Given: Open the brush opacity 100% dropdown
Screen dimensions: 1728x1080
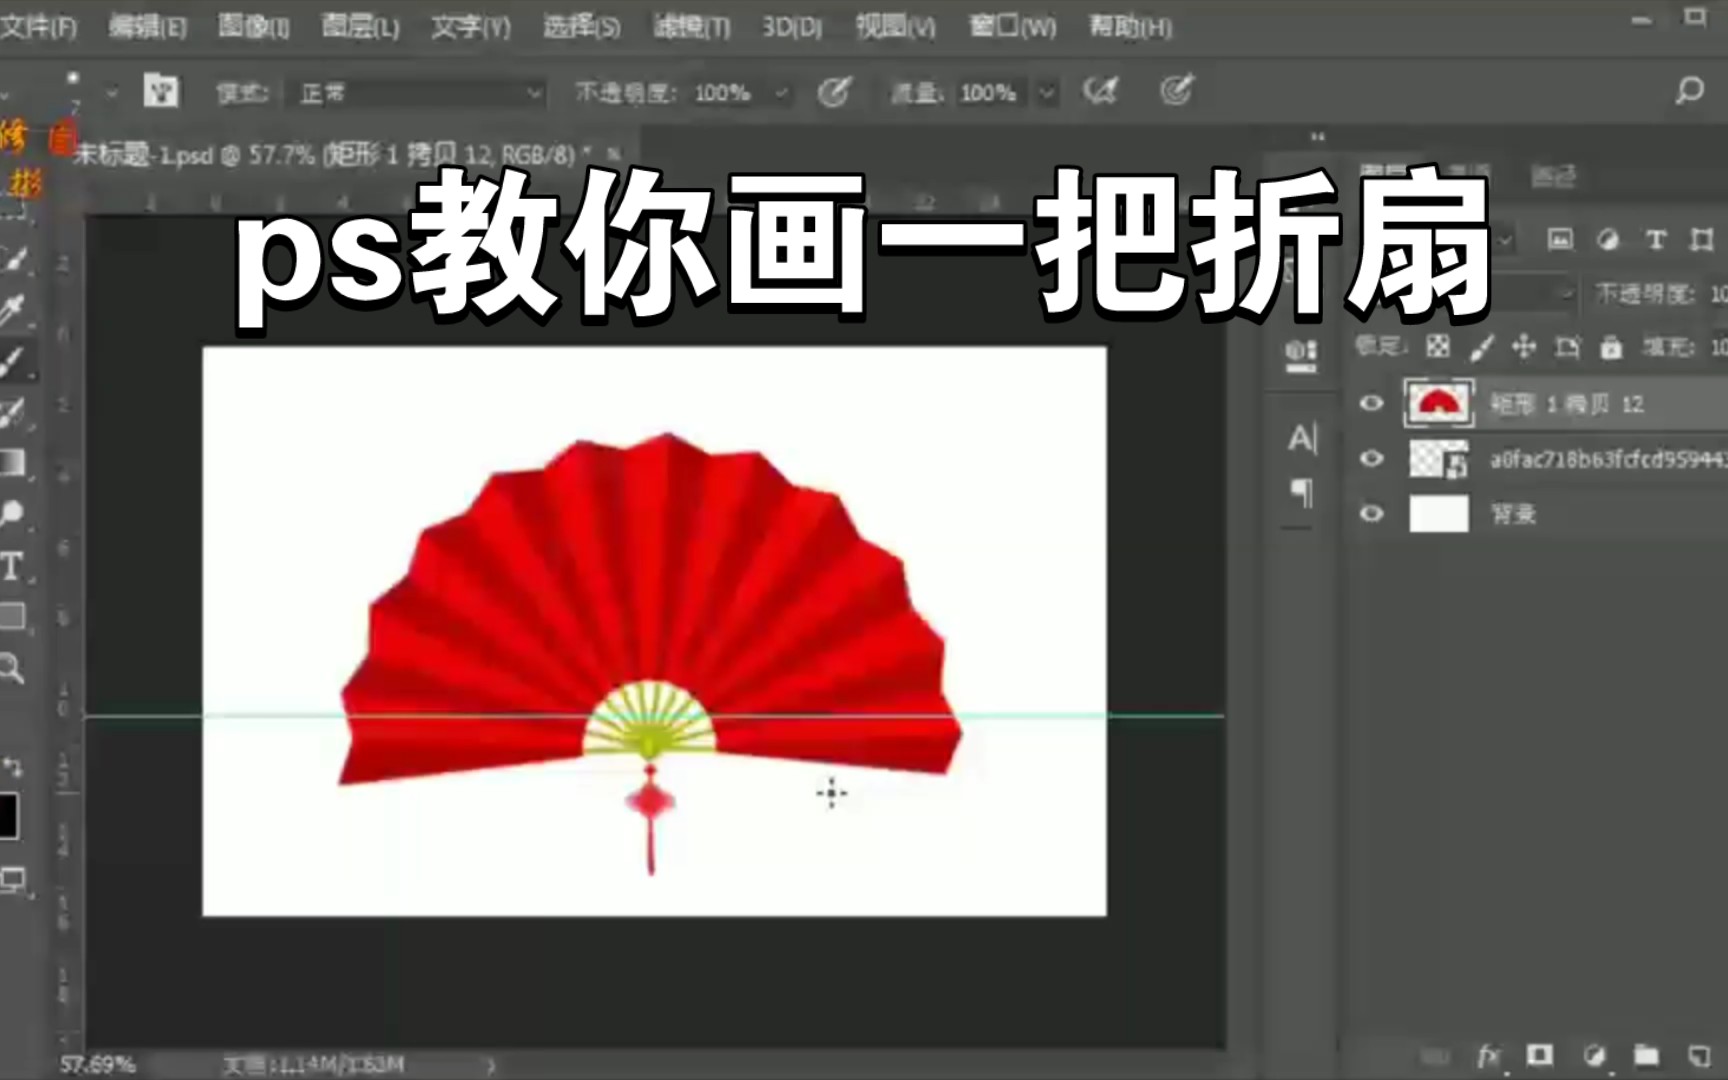Looking at the screenshot, I should [783, 93].
